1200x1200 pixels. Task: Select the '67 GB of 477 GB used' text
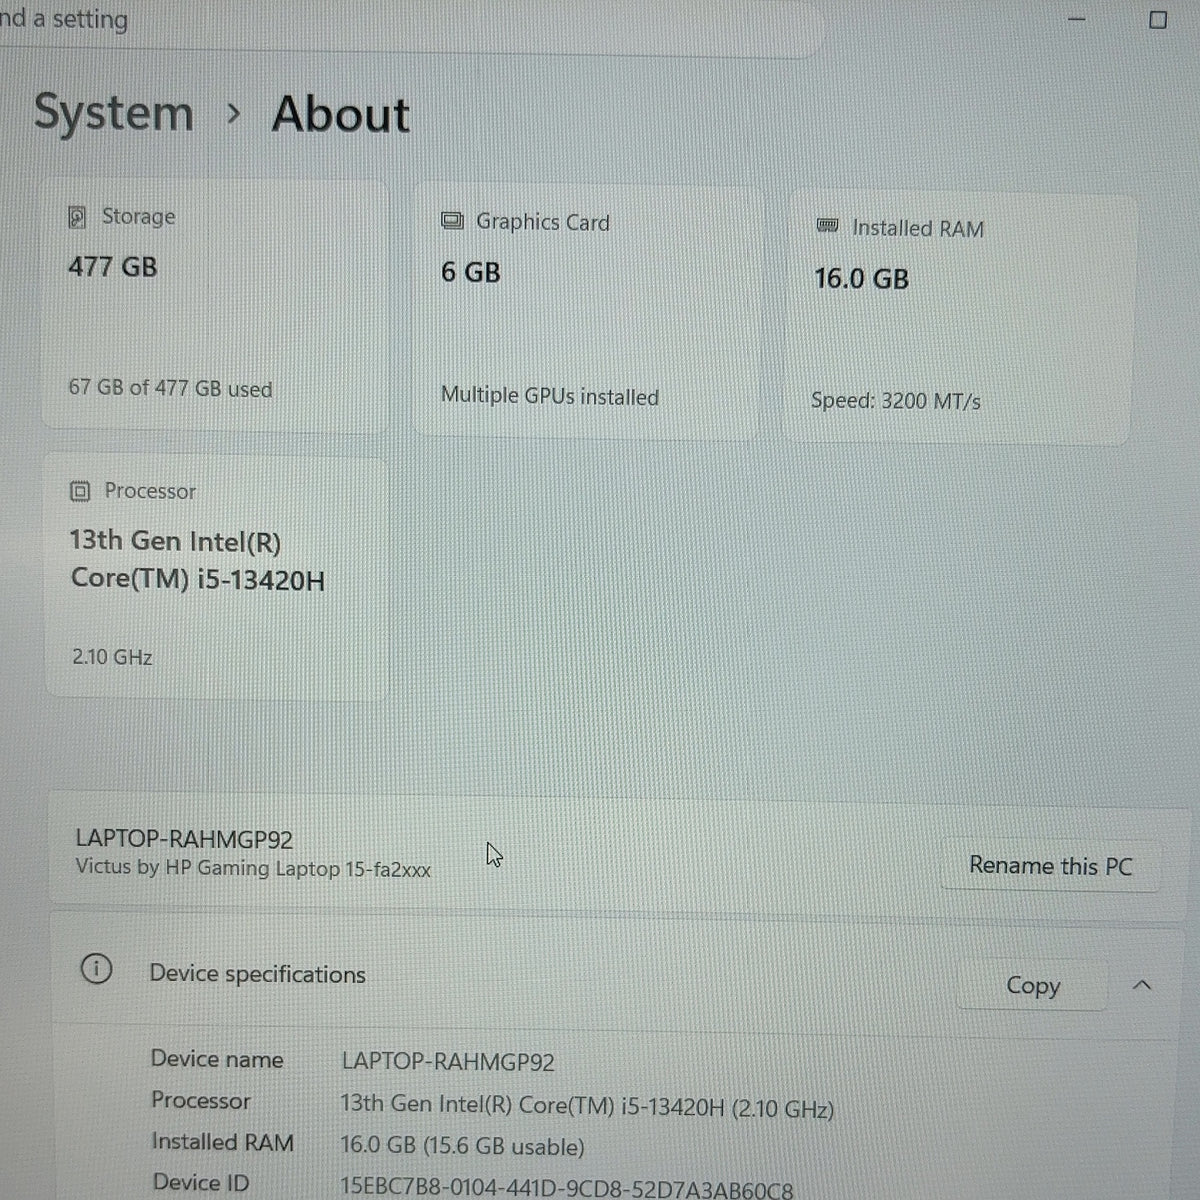tap(170, 388)
